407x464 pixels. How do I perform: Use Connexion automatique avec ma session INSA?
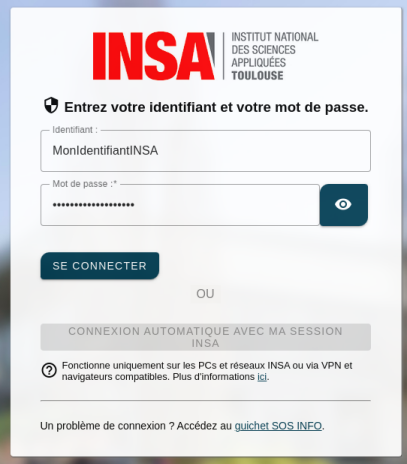pos(205,337)
